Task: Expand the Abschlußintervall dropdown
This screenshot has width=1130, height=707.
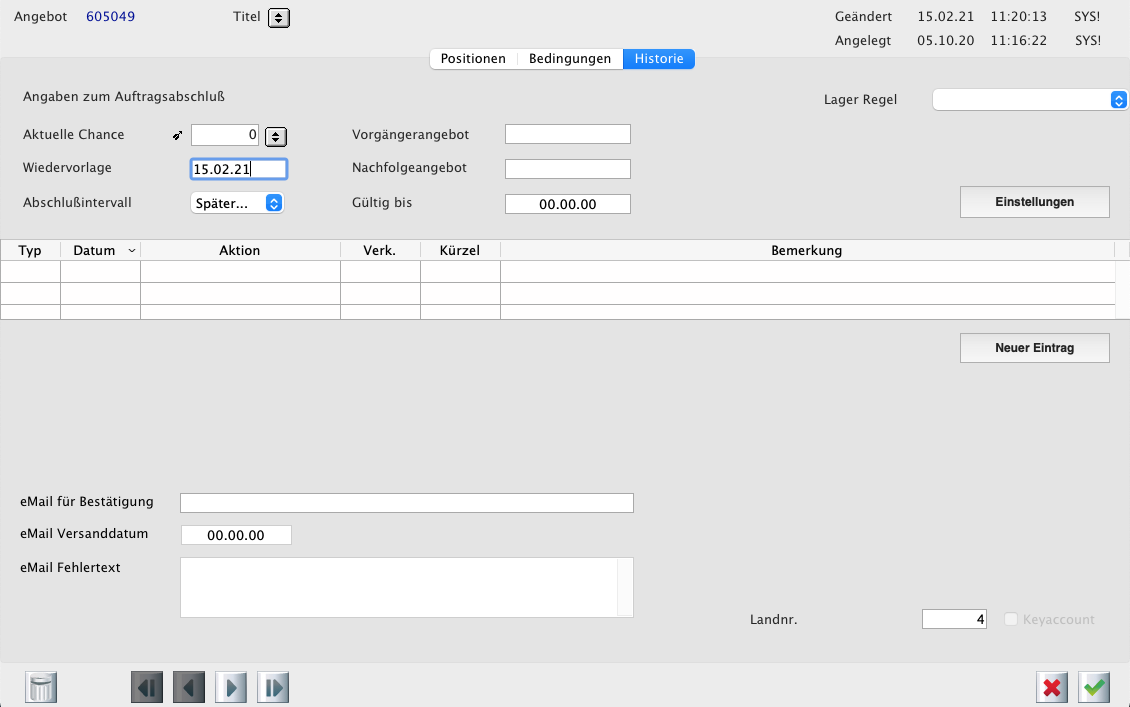Action: click(237, 203)
